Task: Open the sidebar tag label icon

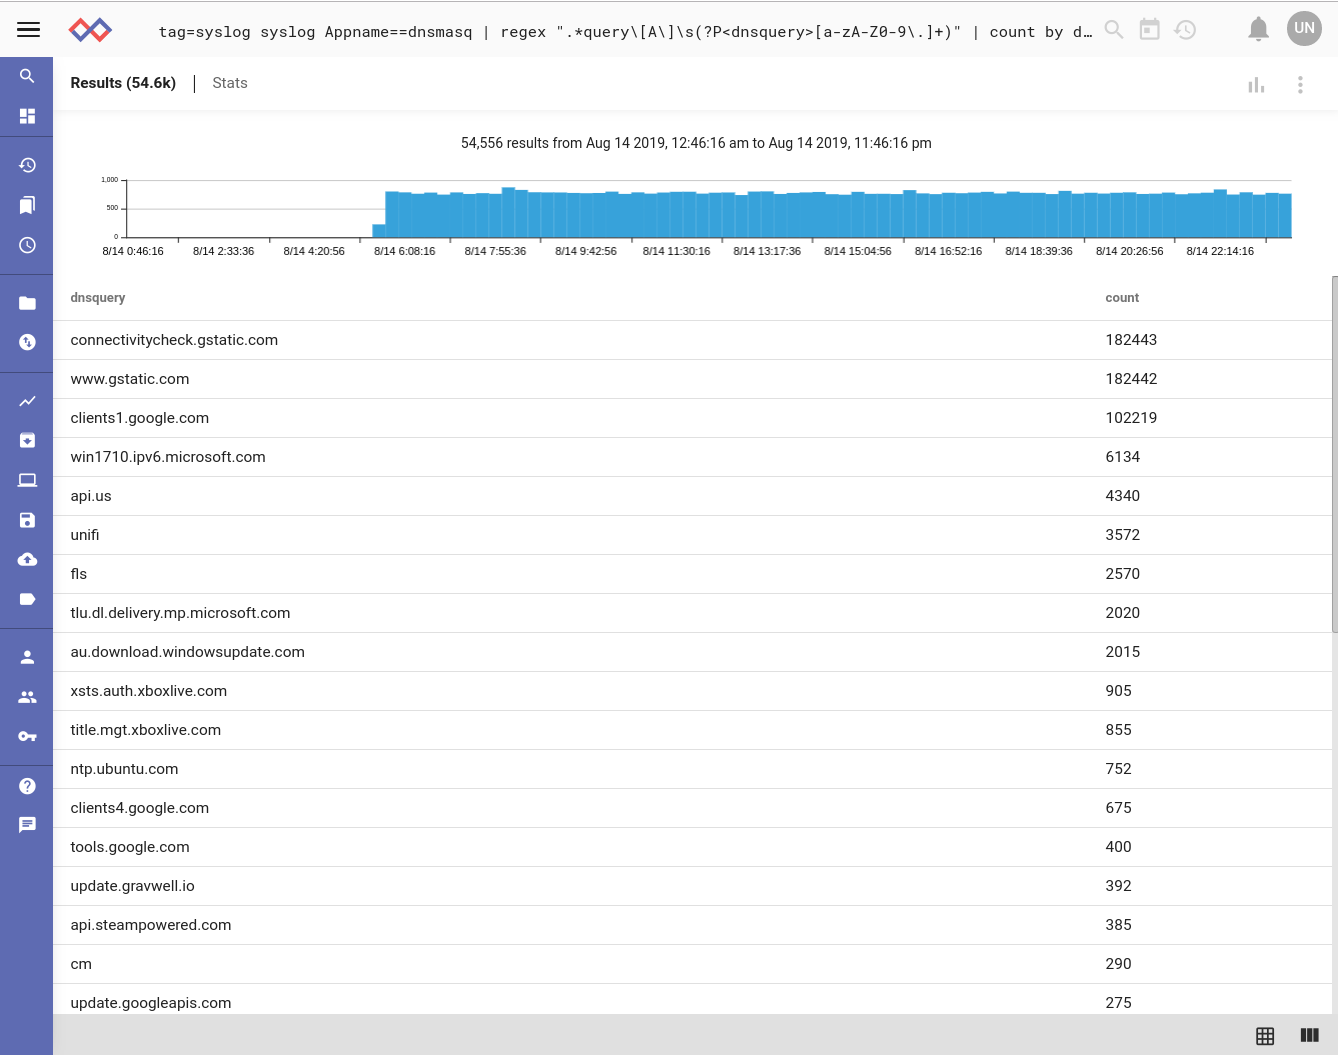Action: (27, 599)
